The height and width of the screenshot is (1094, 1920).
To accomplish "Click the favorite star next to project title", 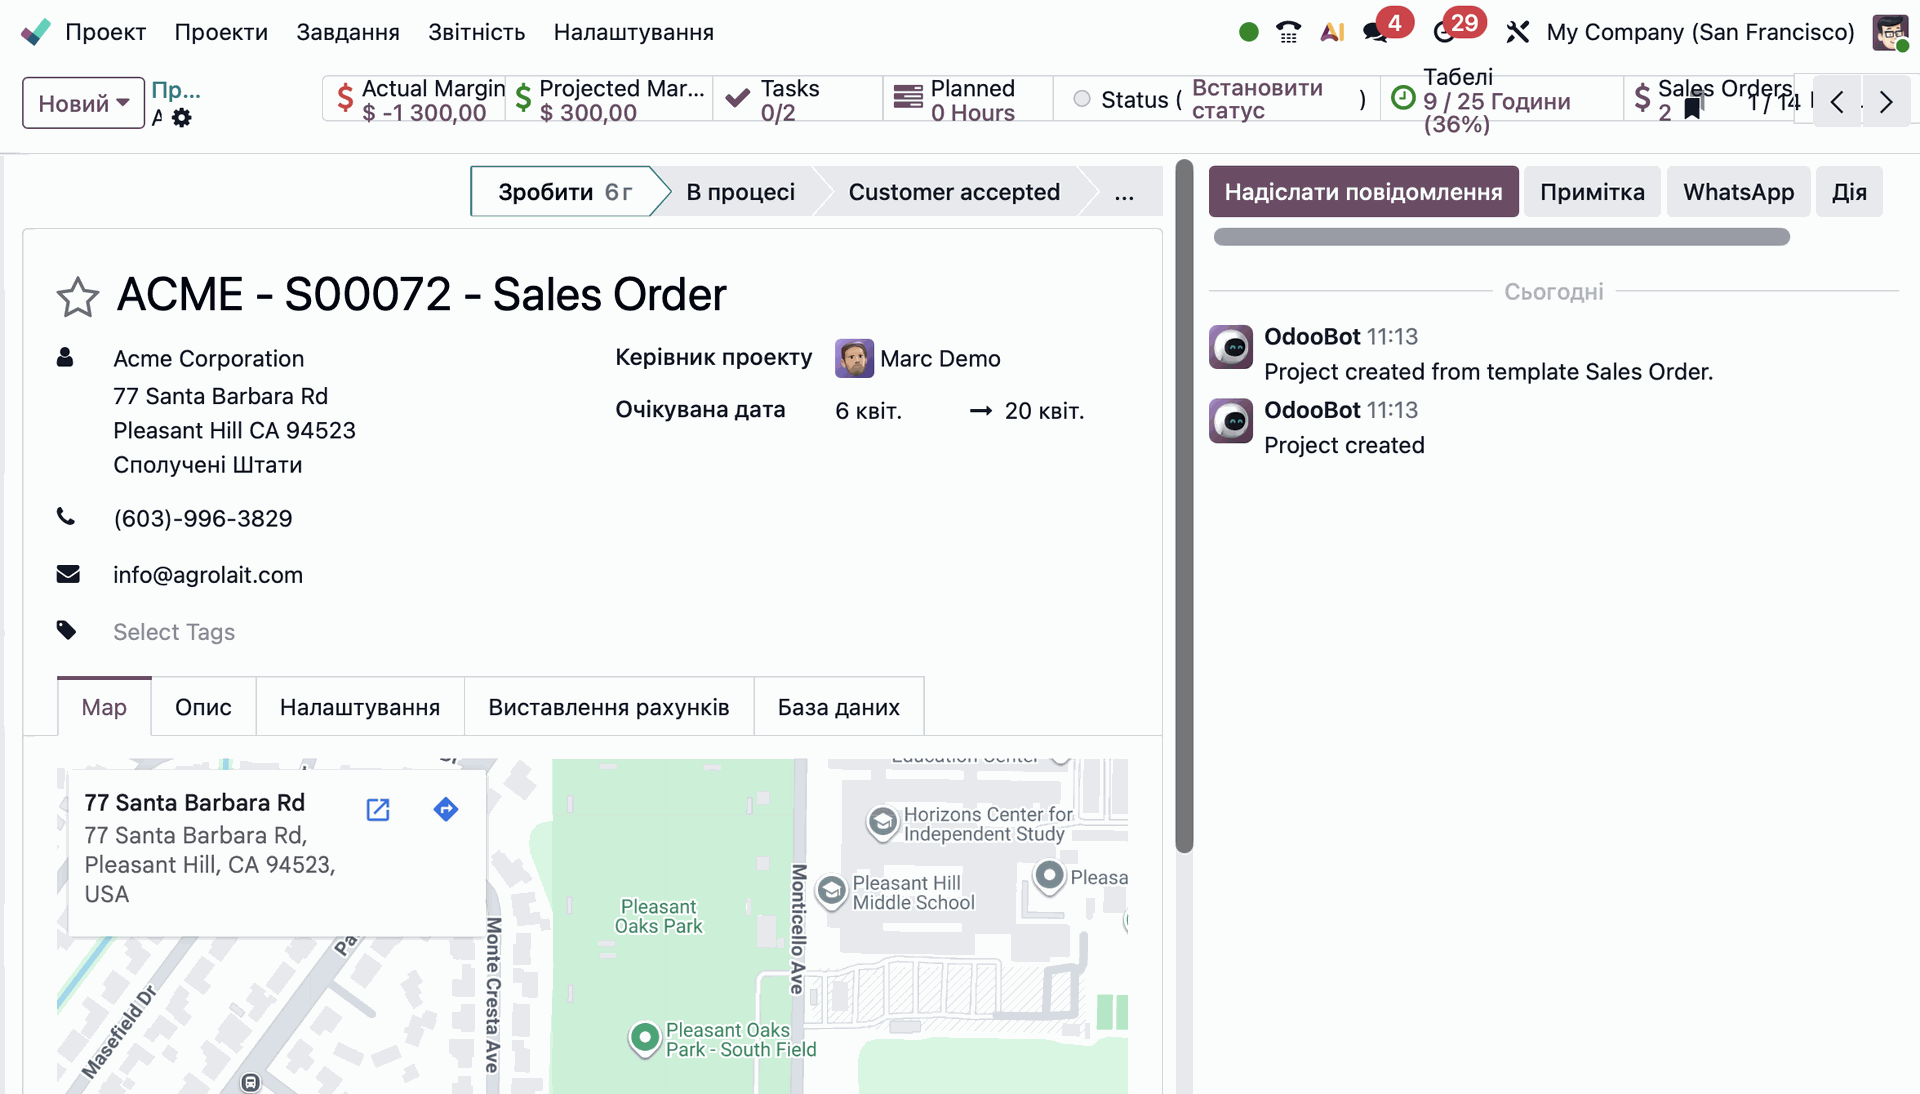I will point(77,297).
